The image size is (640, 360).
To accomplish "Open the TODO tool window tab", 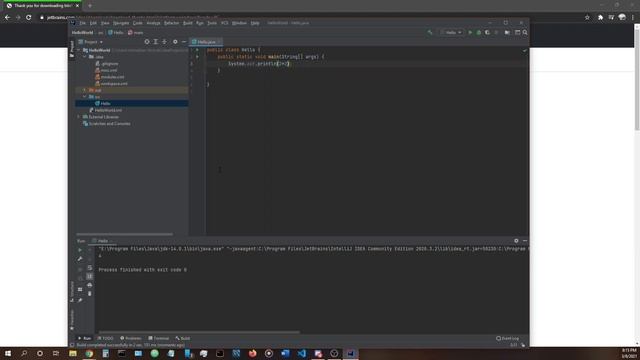I will (x=105, y=338).
